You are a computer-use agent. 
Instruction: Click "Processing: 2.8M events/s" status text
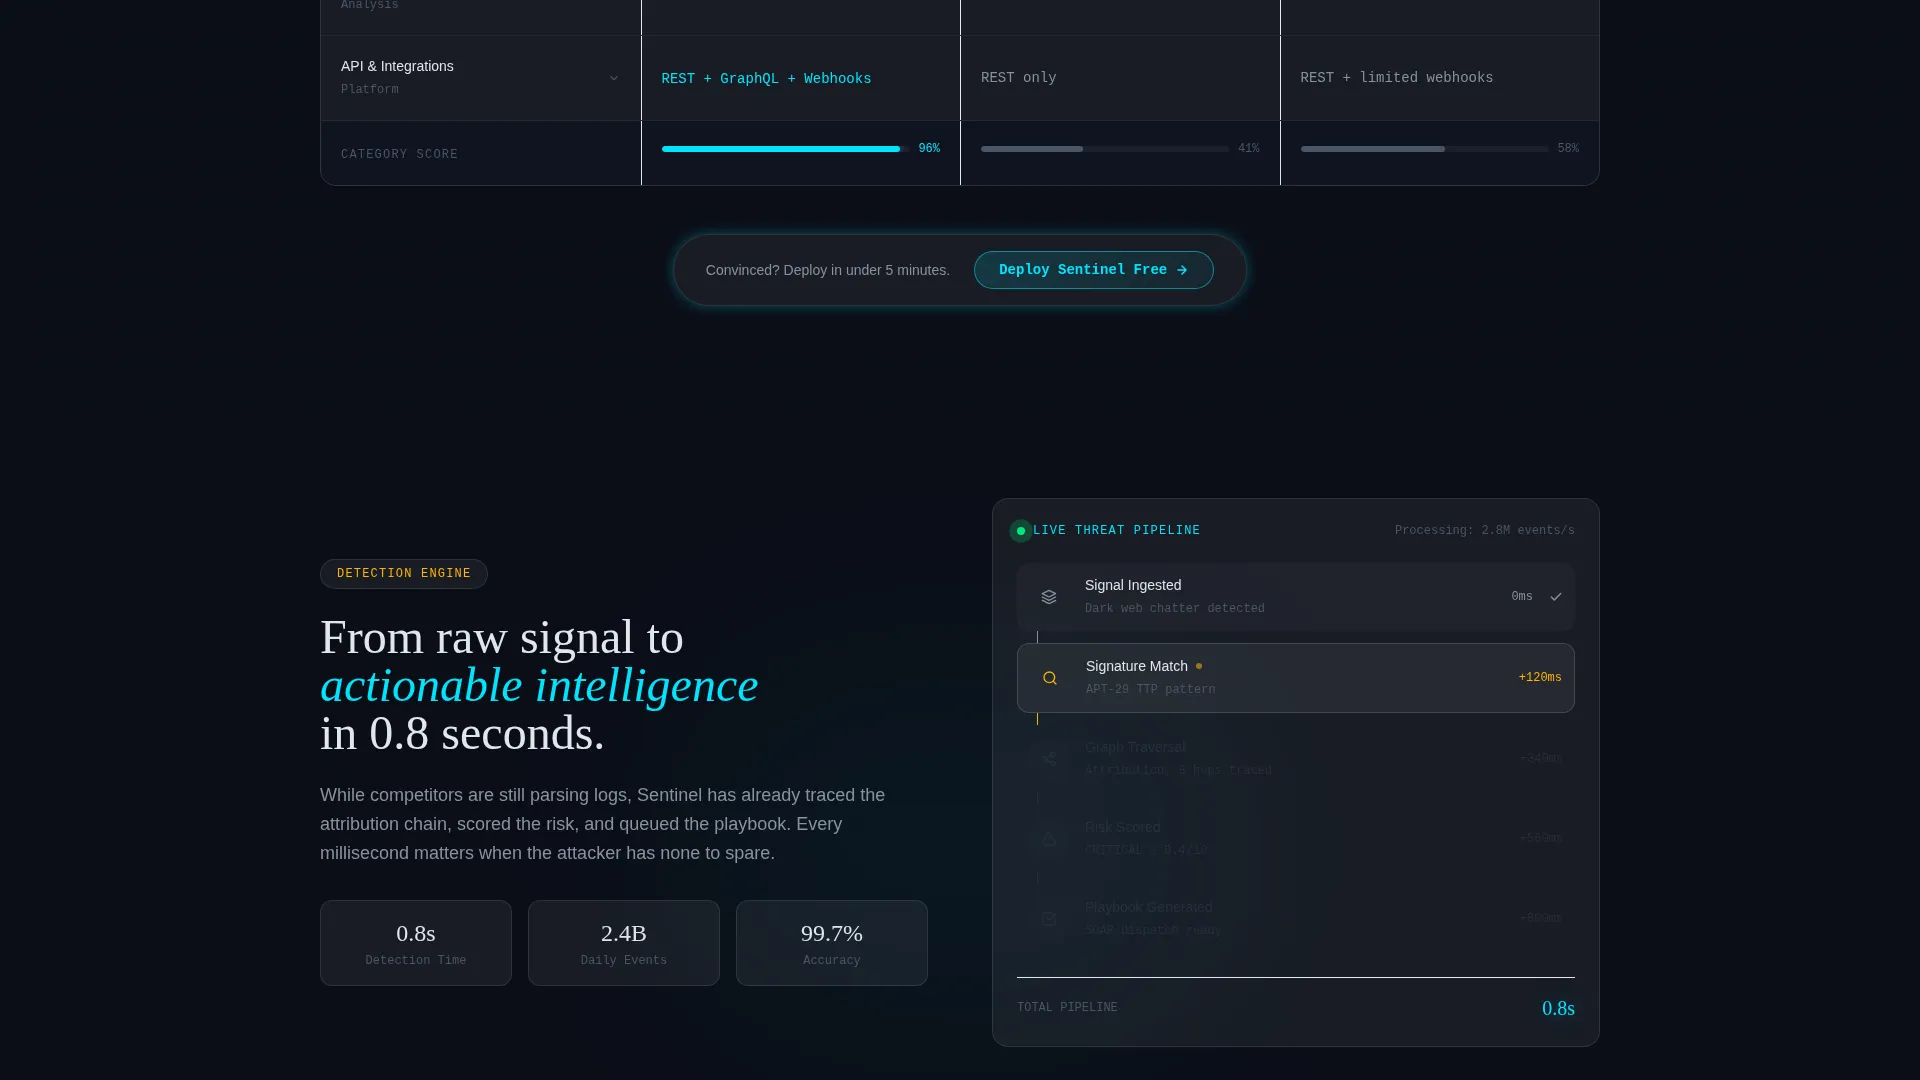point(1485,531)
